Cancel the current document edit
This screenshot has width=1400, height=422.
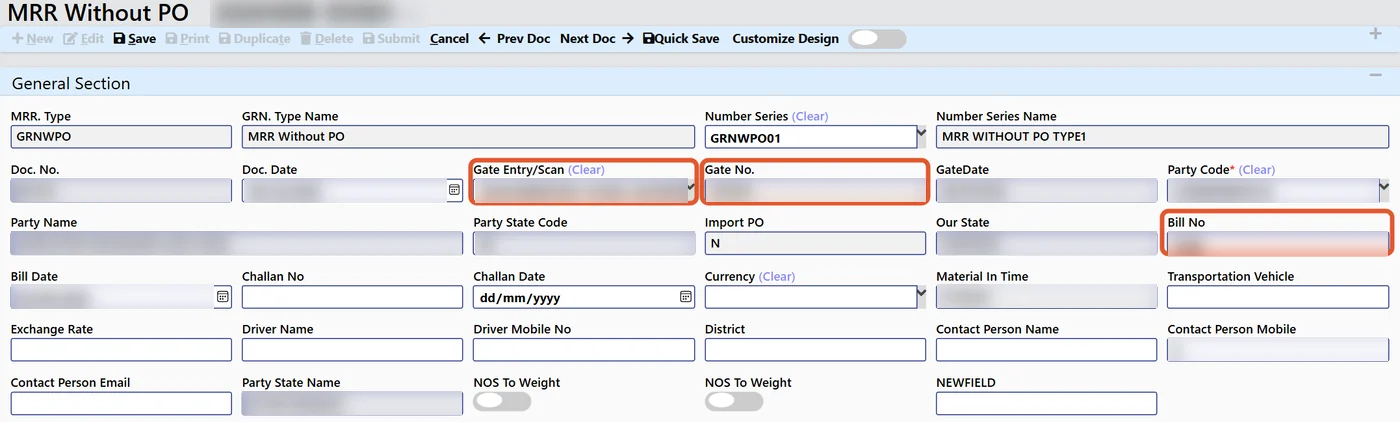[x=449, y=38]
